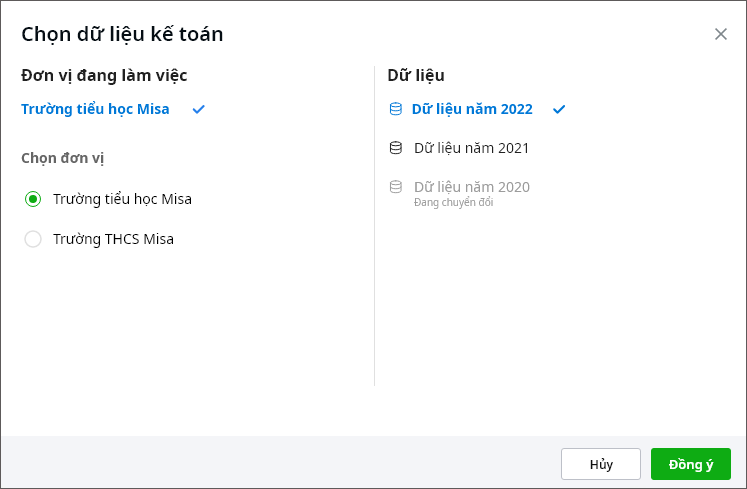The image size is (747, 489).
Task: Confirm with the green Đồng ý button
Action: (690, 464)
